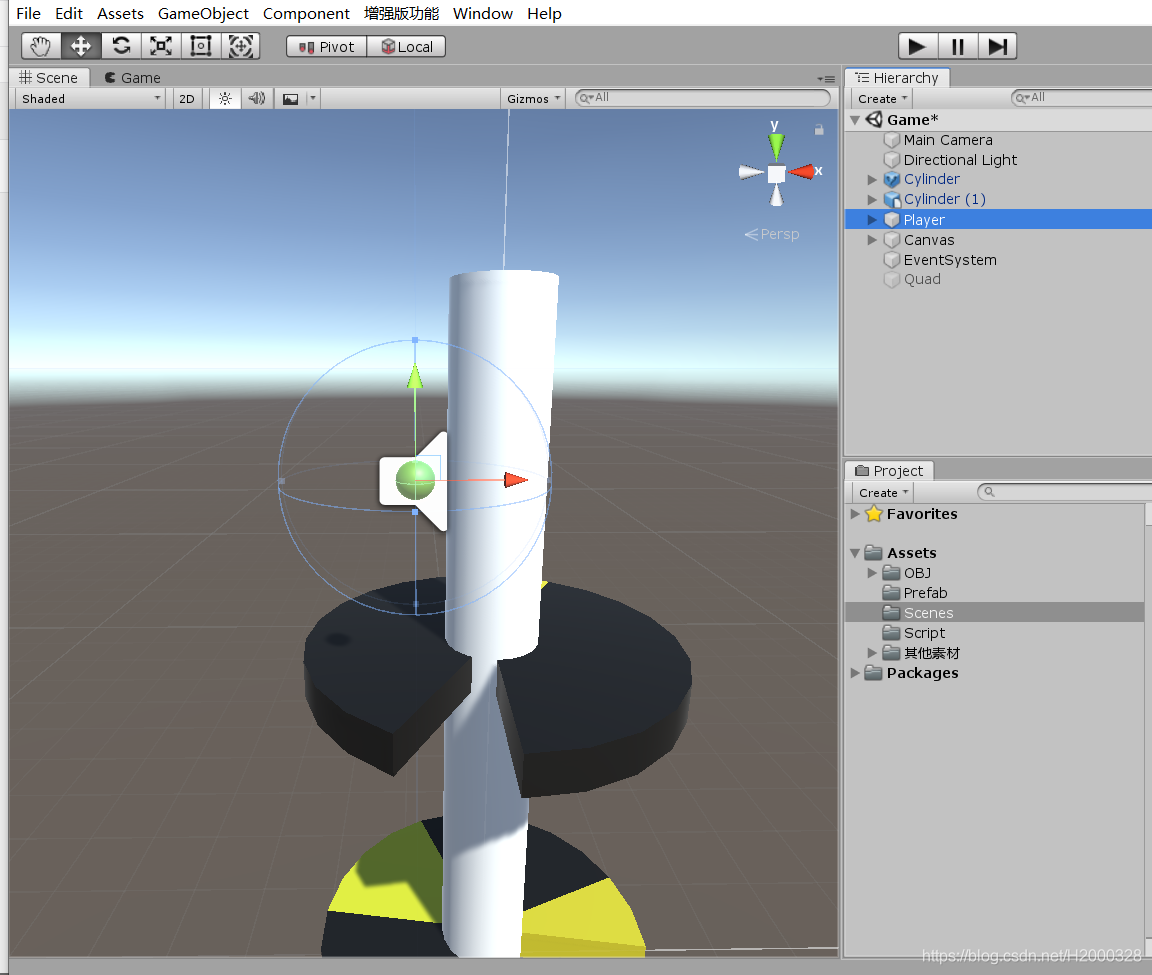Collapse the Game* scene in Hierarchy

855,120
